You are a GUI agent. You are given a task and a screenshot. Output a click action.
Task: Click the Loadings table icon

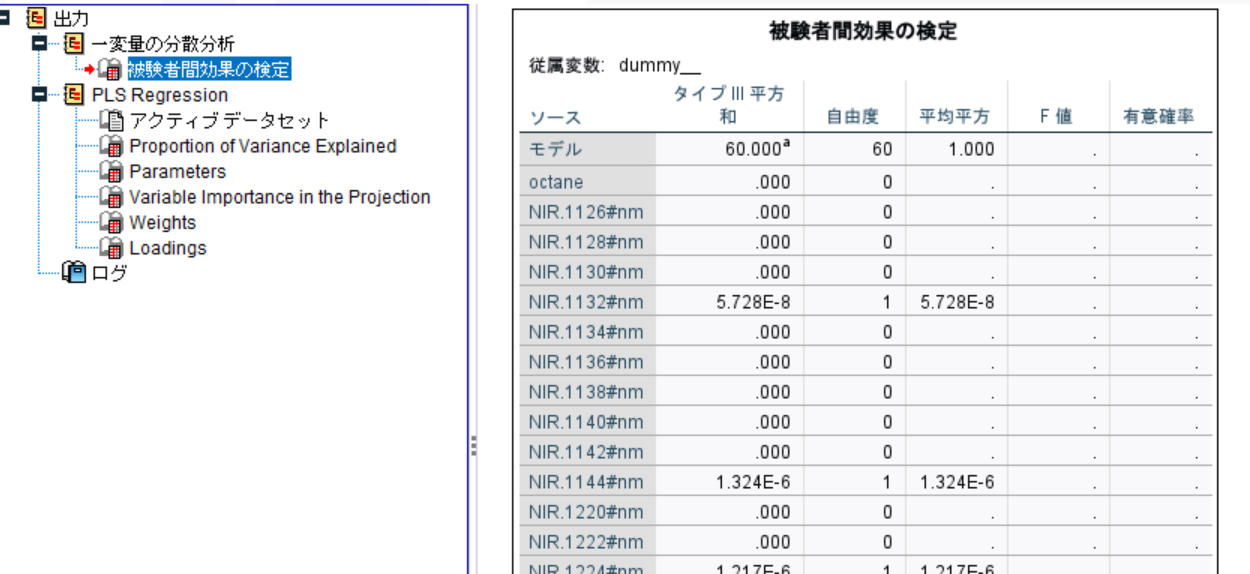pos(112,248)
